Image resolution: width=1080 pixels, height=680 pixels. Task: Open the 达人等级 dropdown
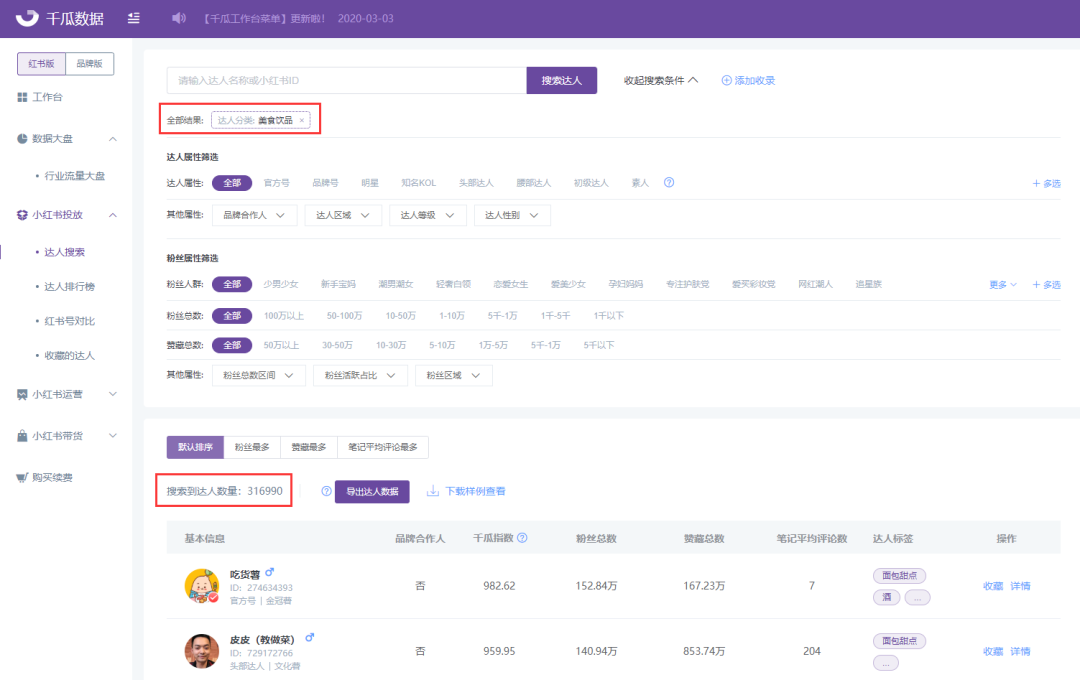click(428, 216)
